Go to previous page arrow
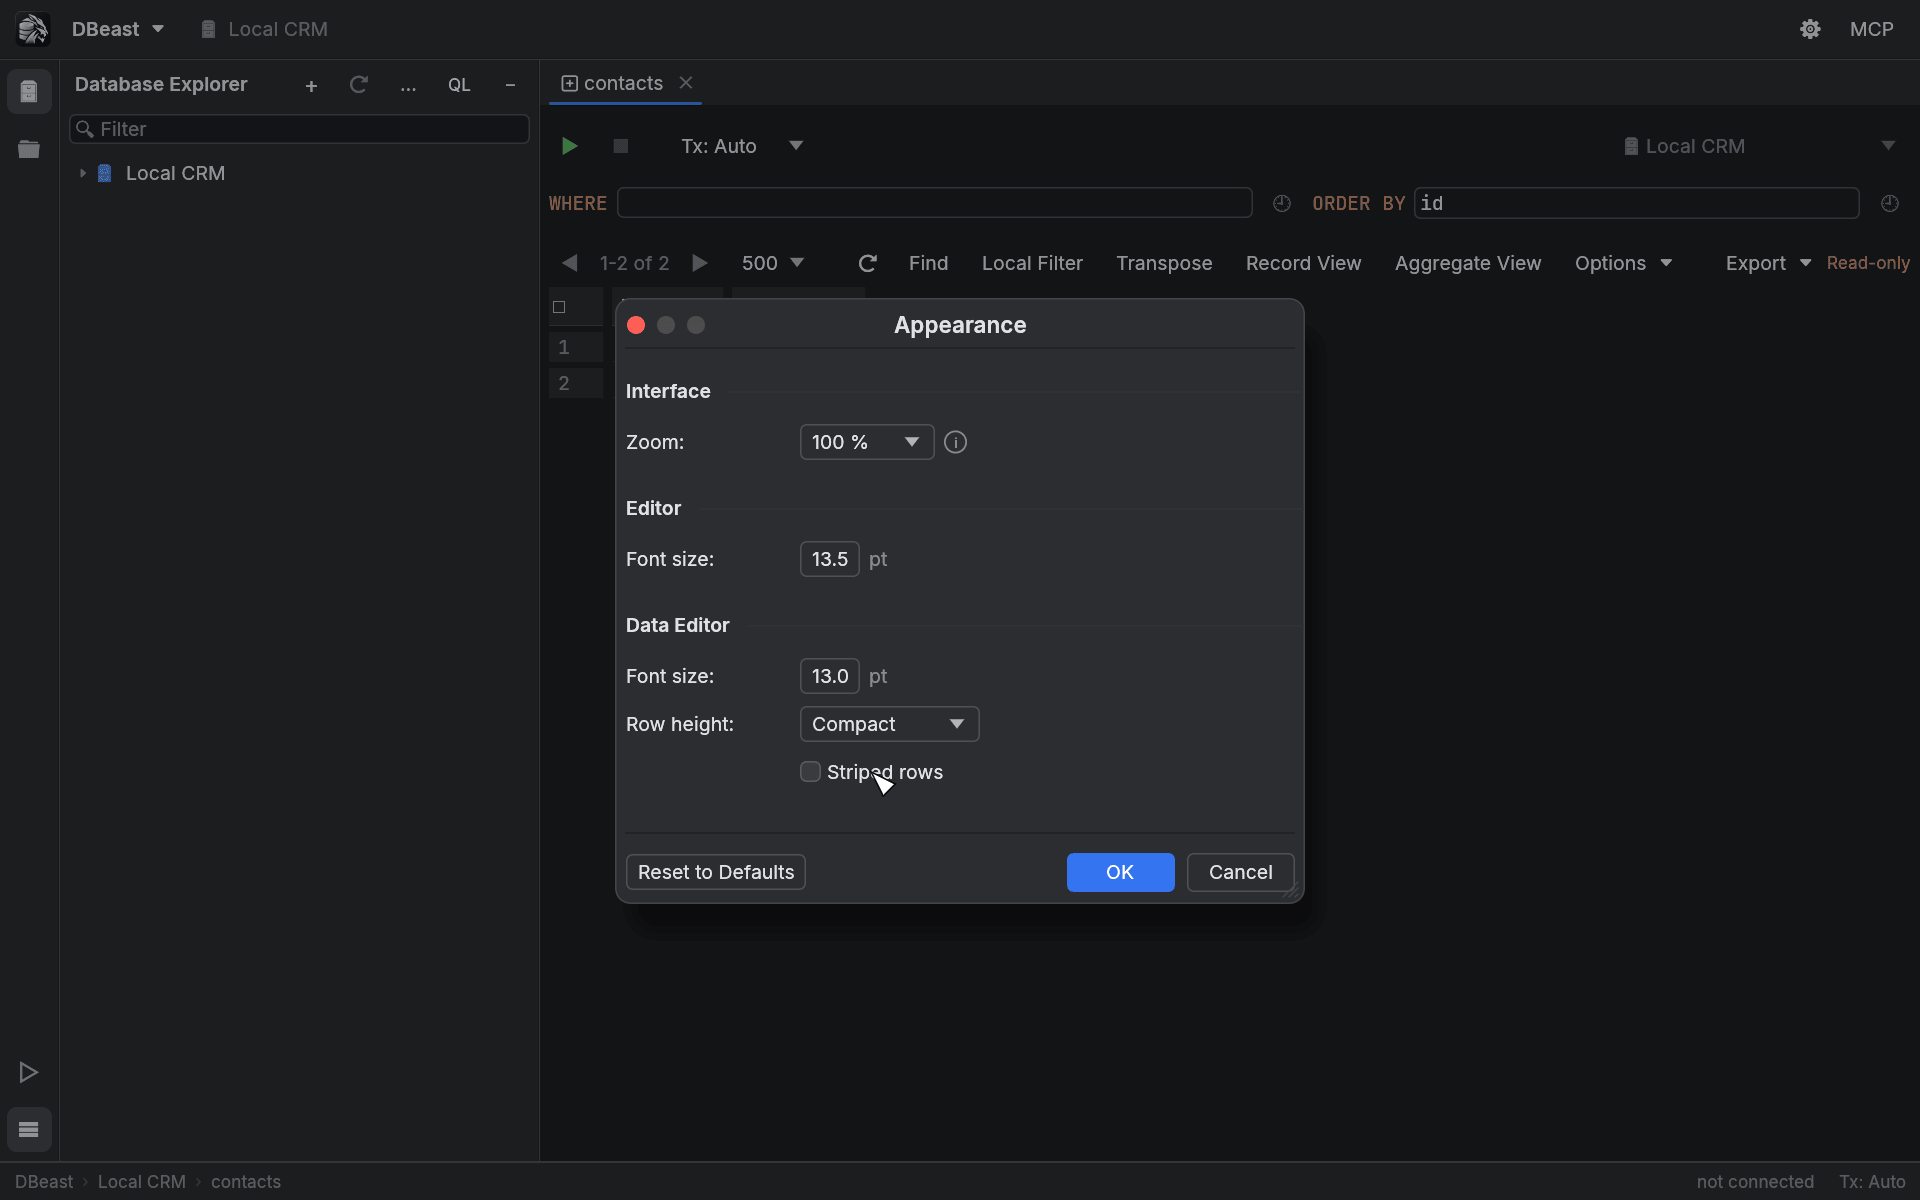Screen dimensions: 1920x1200 click(x=569, y=263)
